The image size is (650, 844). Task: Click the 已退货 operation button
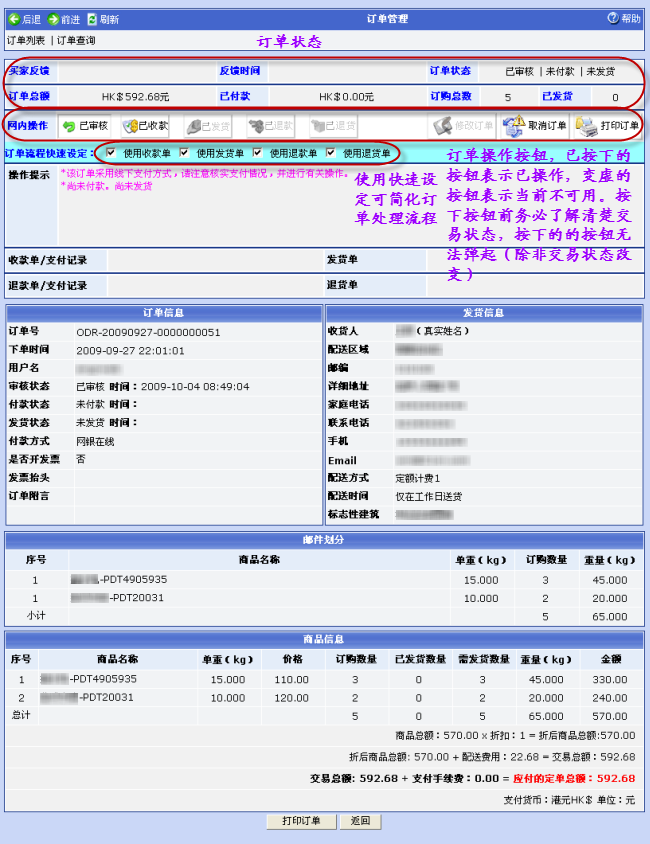[333, 126]
